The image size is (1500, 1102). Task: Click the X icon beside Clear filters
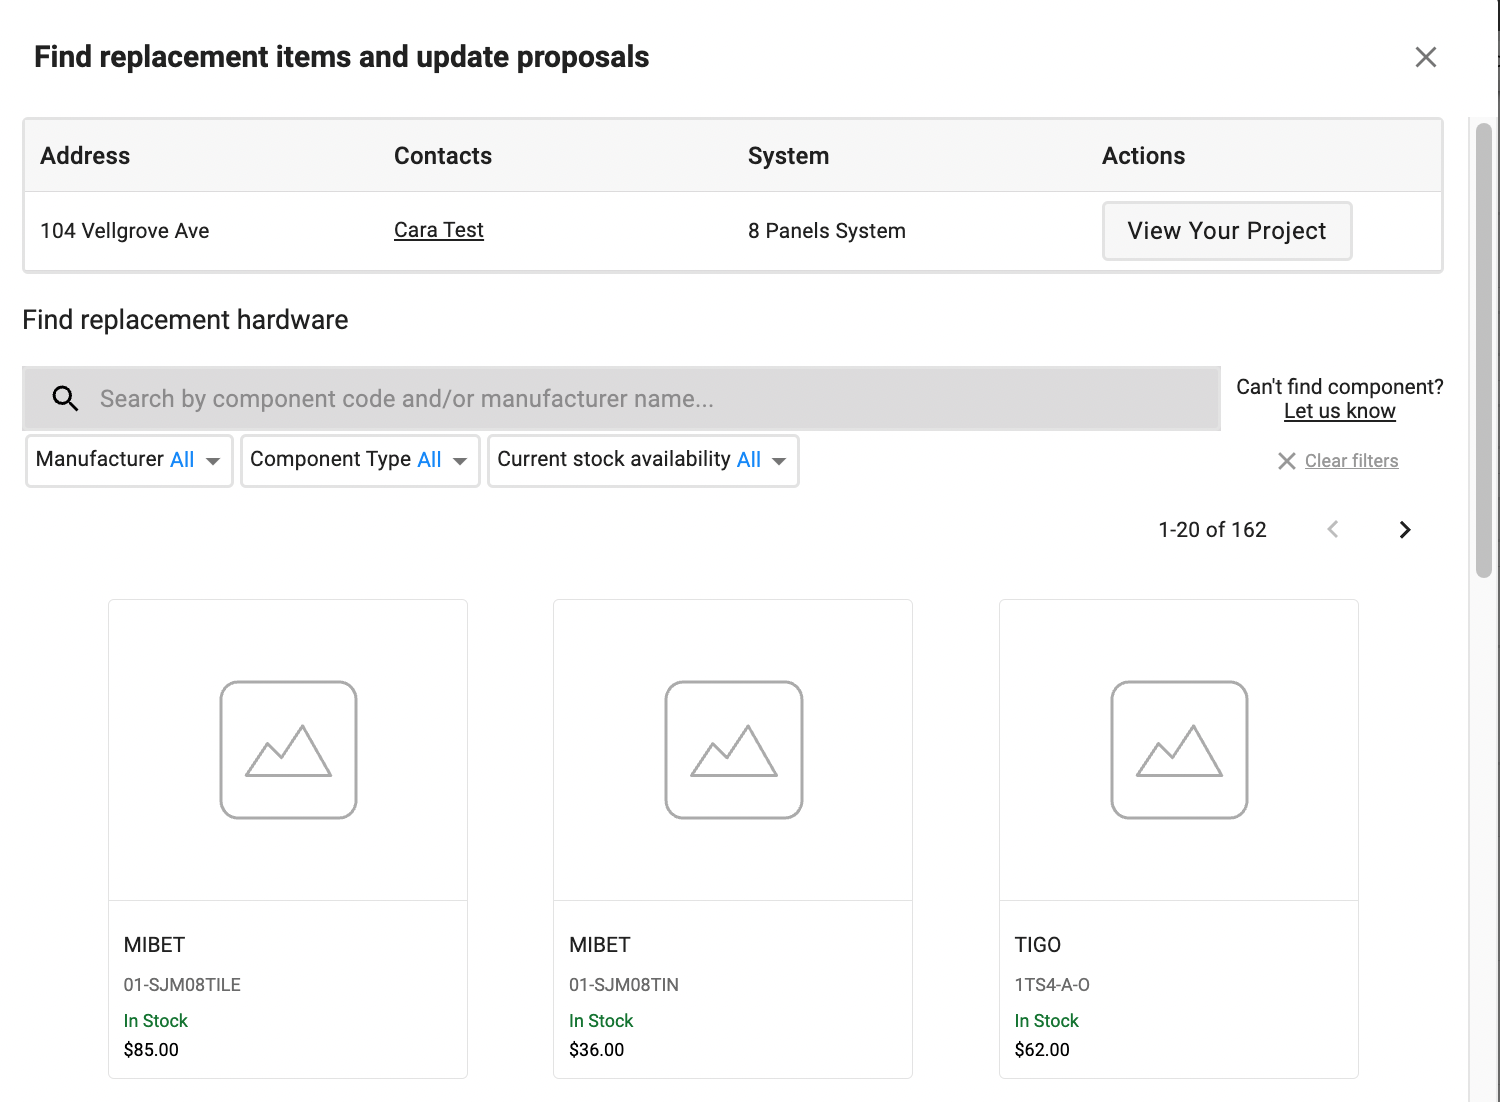[1287, 461]
